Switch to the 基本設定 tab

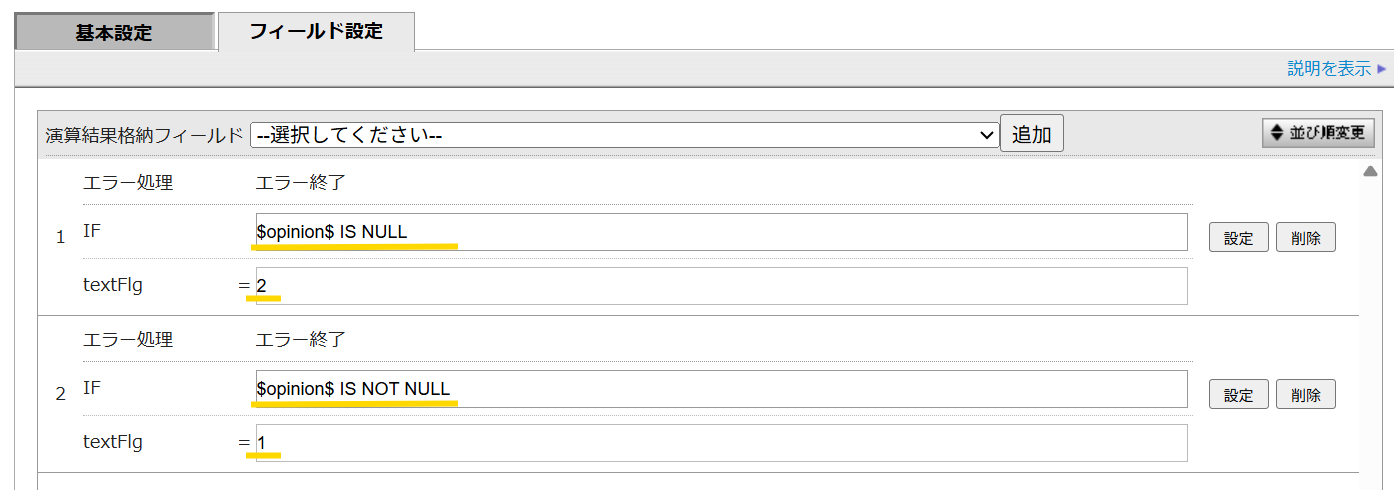114,32
